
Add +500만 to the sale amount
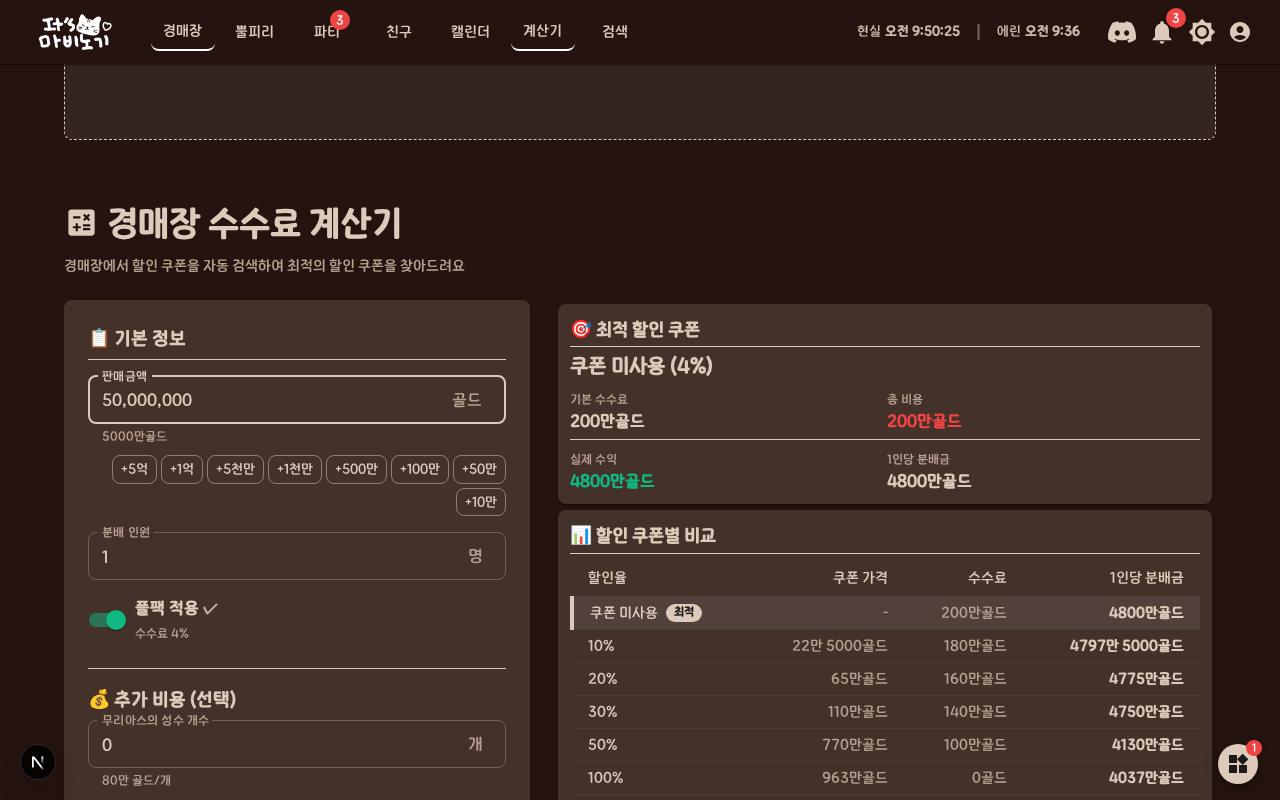point(356,469)
